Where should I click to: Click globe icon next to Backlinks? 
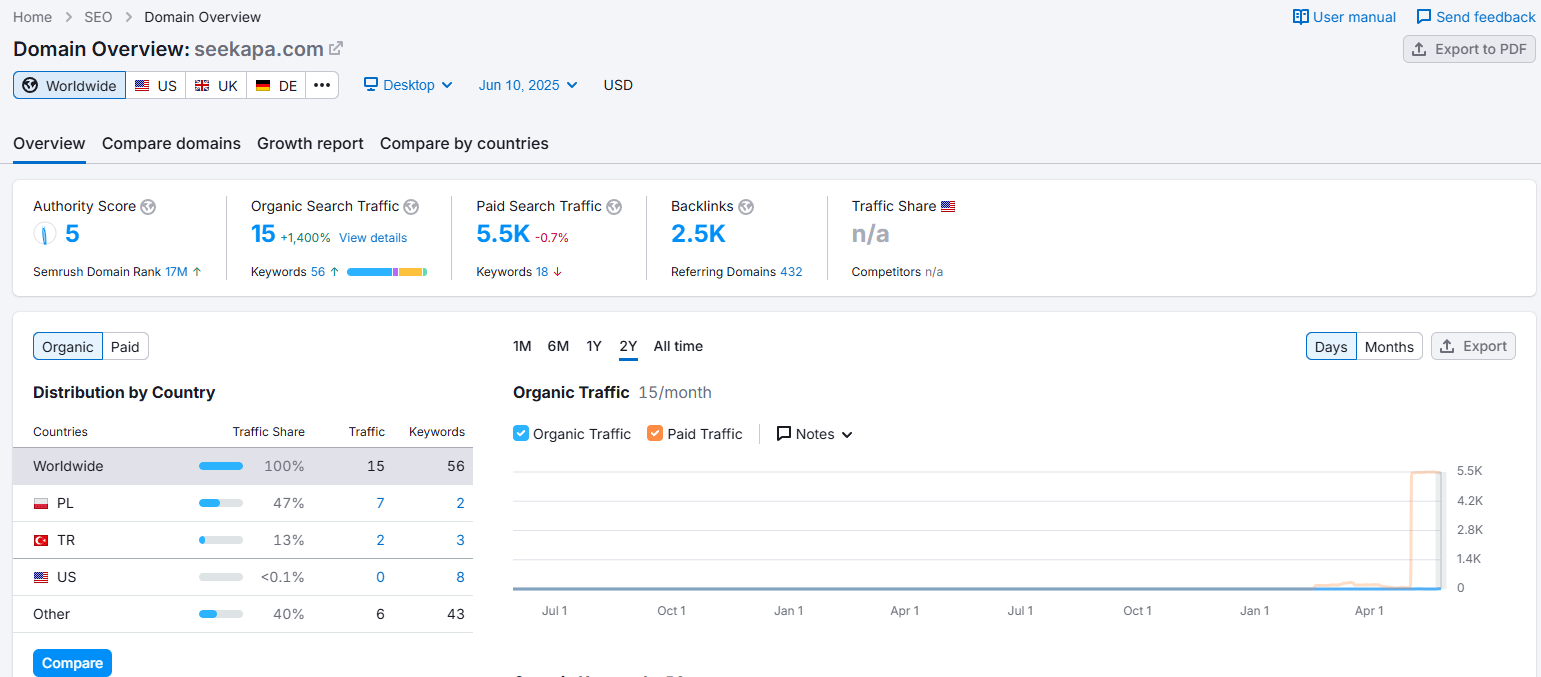click(746, 207)
